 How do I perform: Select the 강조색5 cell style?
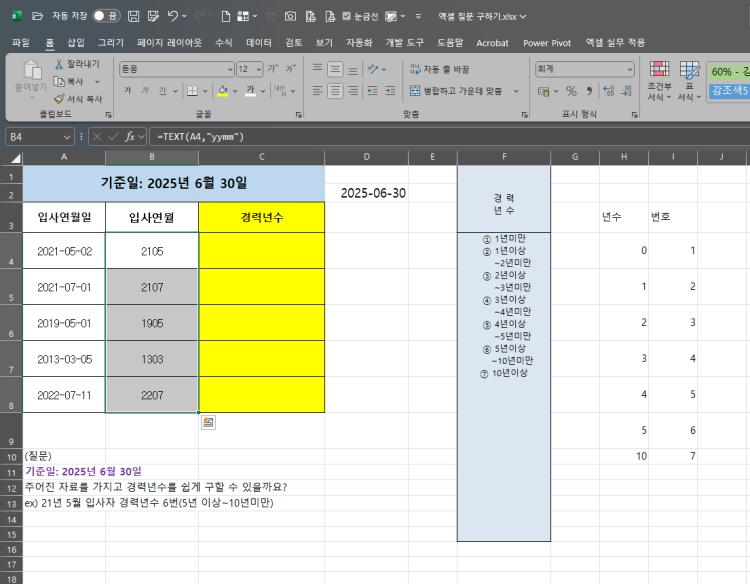[x=729, y=90]
